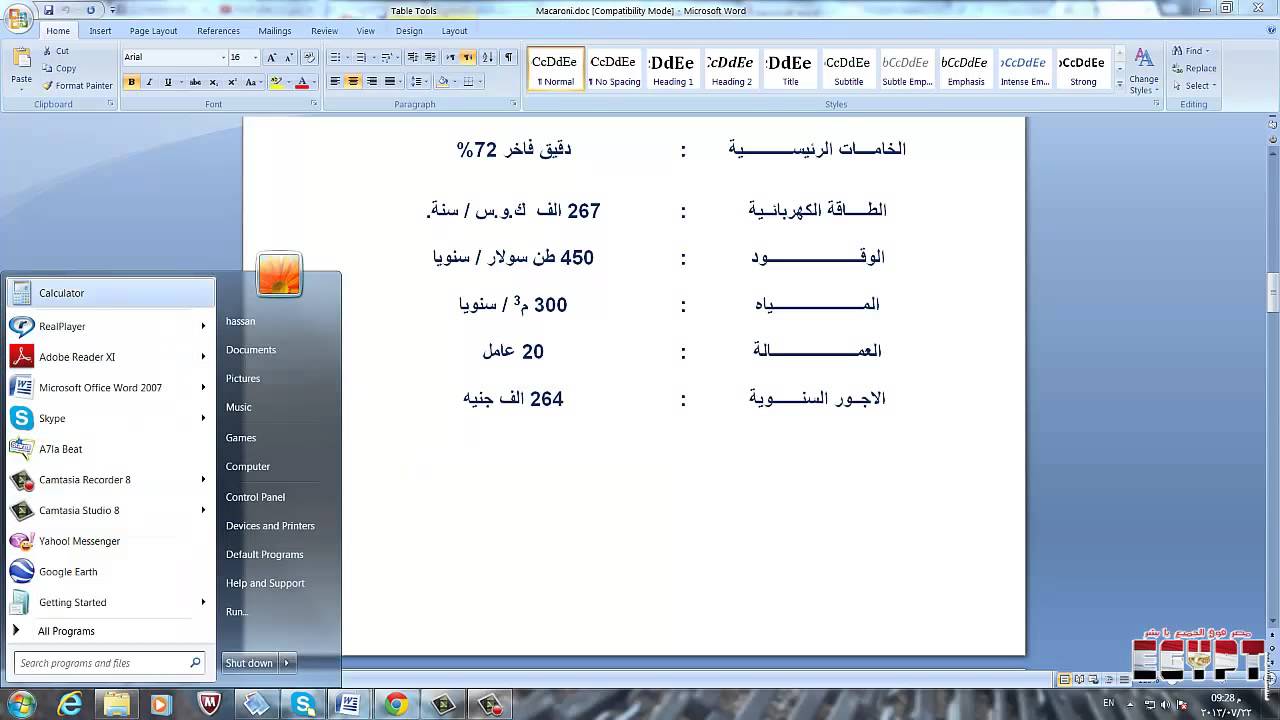Click the Replace command

pos(1194,68)
